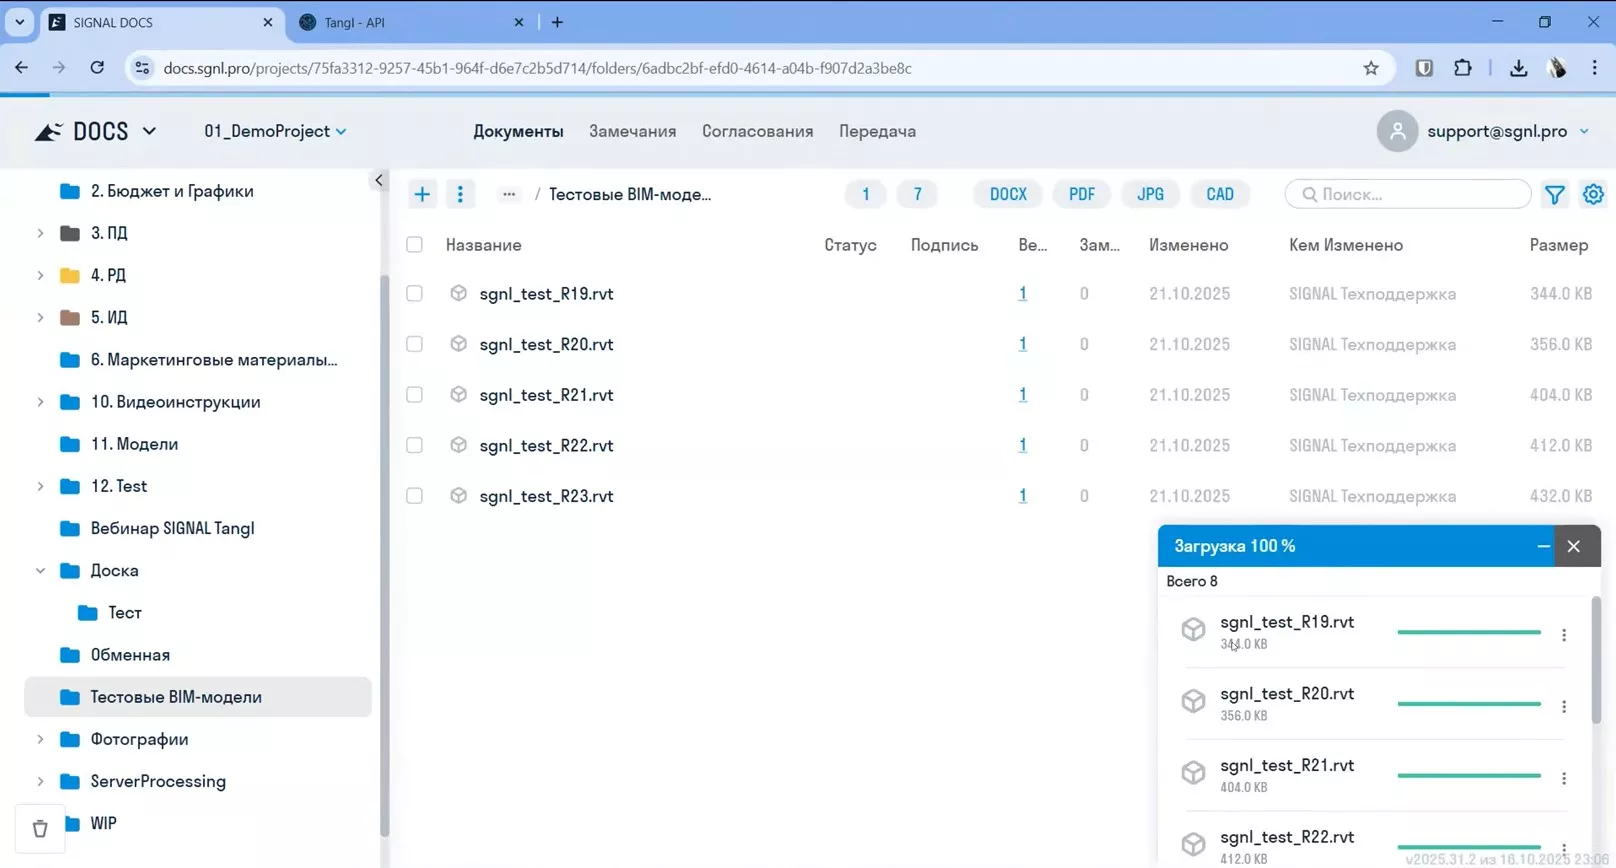Collapse the Доска folder

click(x=40, y=570)
